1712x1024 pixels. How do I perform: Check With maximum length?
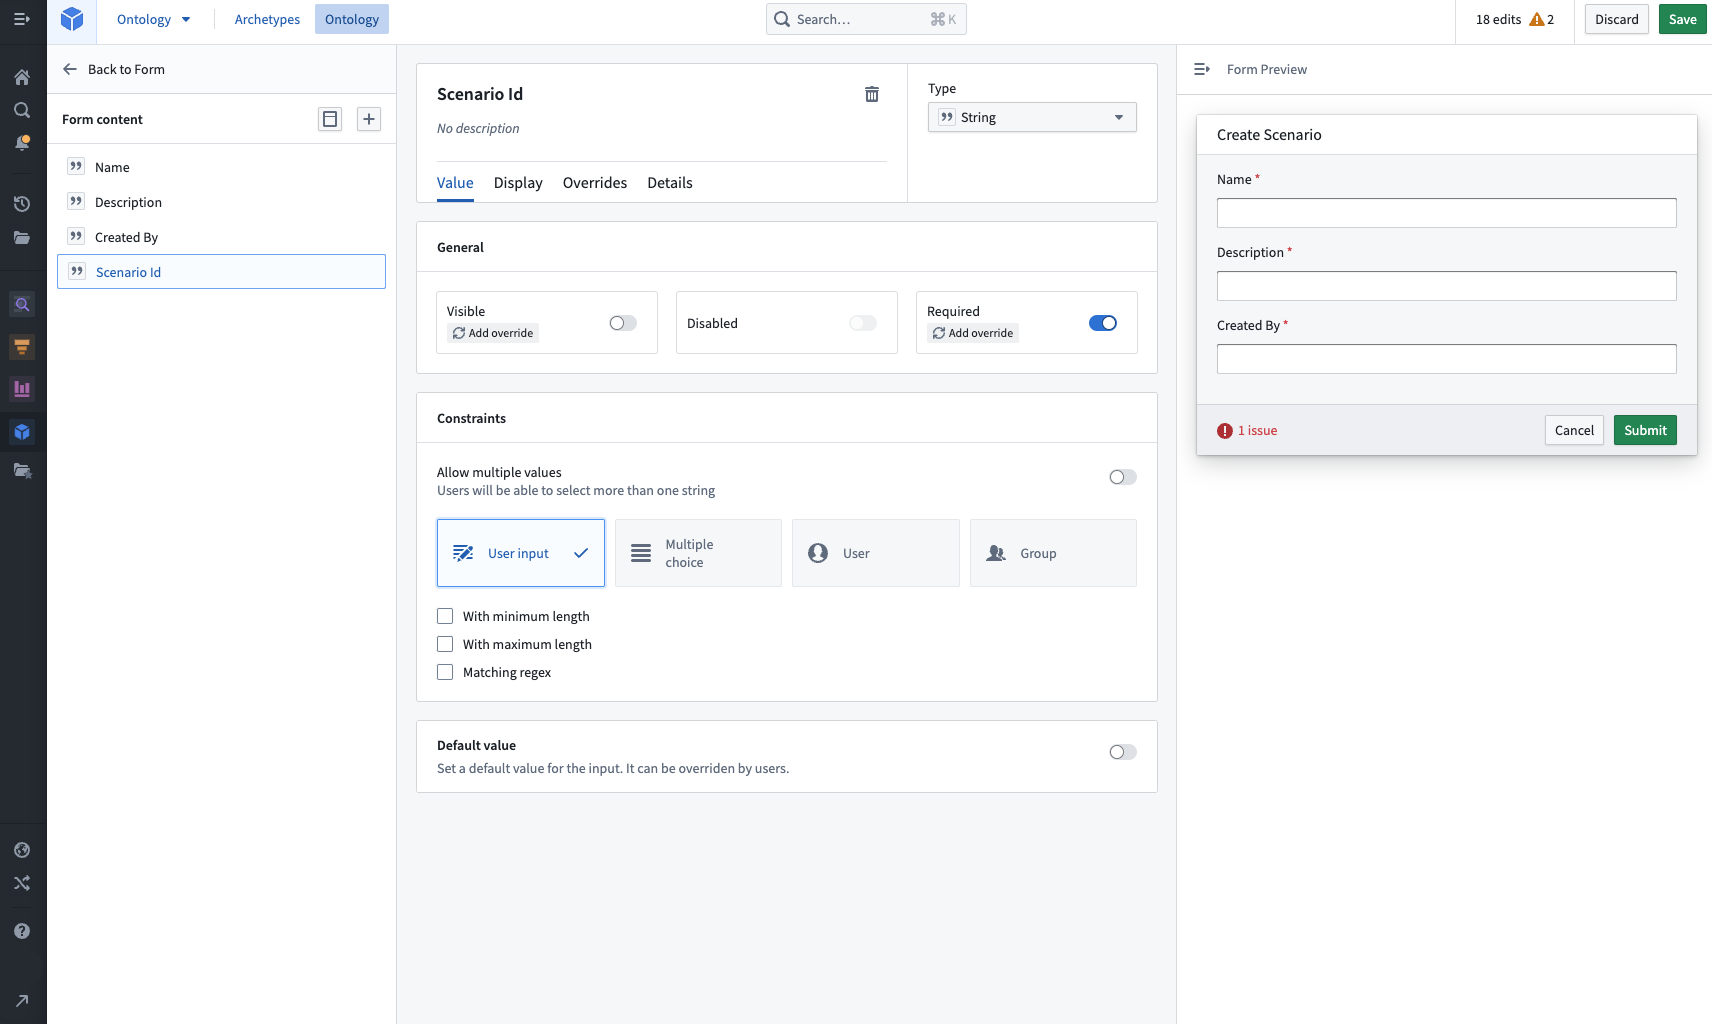click(x=445, y=644)
